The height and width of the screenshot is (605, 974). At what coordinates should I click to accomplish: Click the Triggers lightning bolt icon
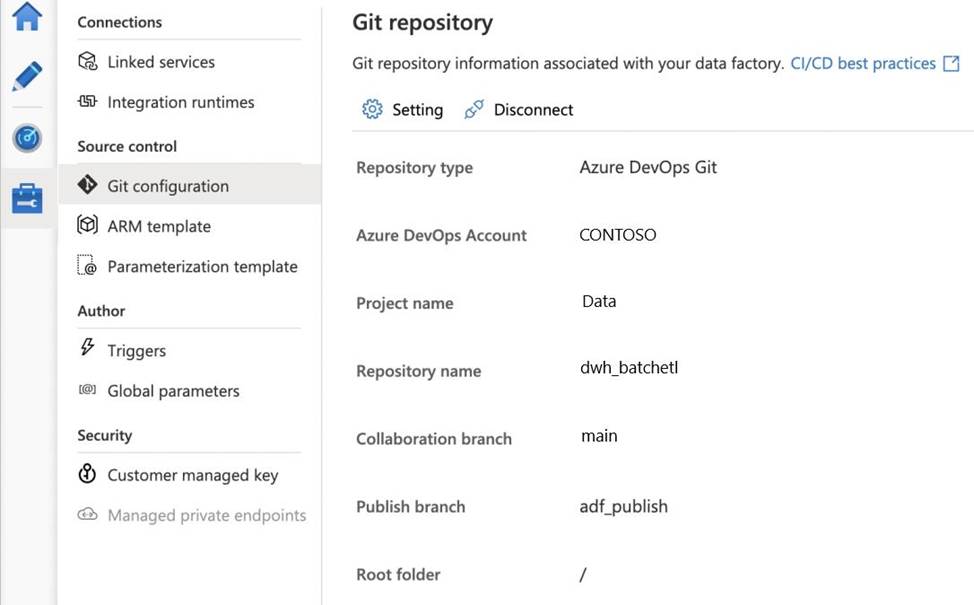pos(88,350)
